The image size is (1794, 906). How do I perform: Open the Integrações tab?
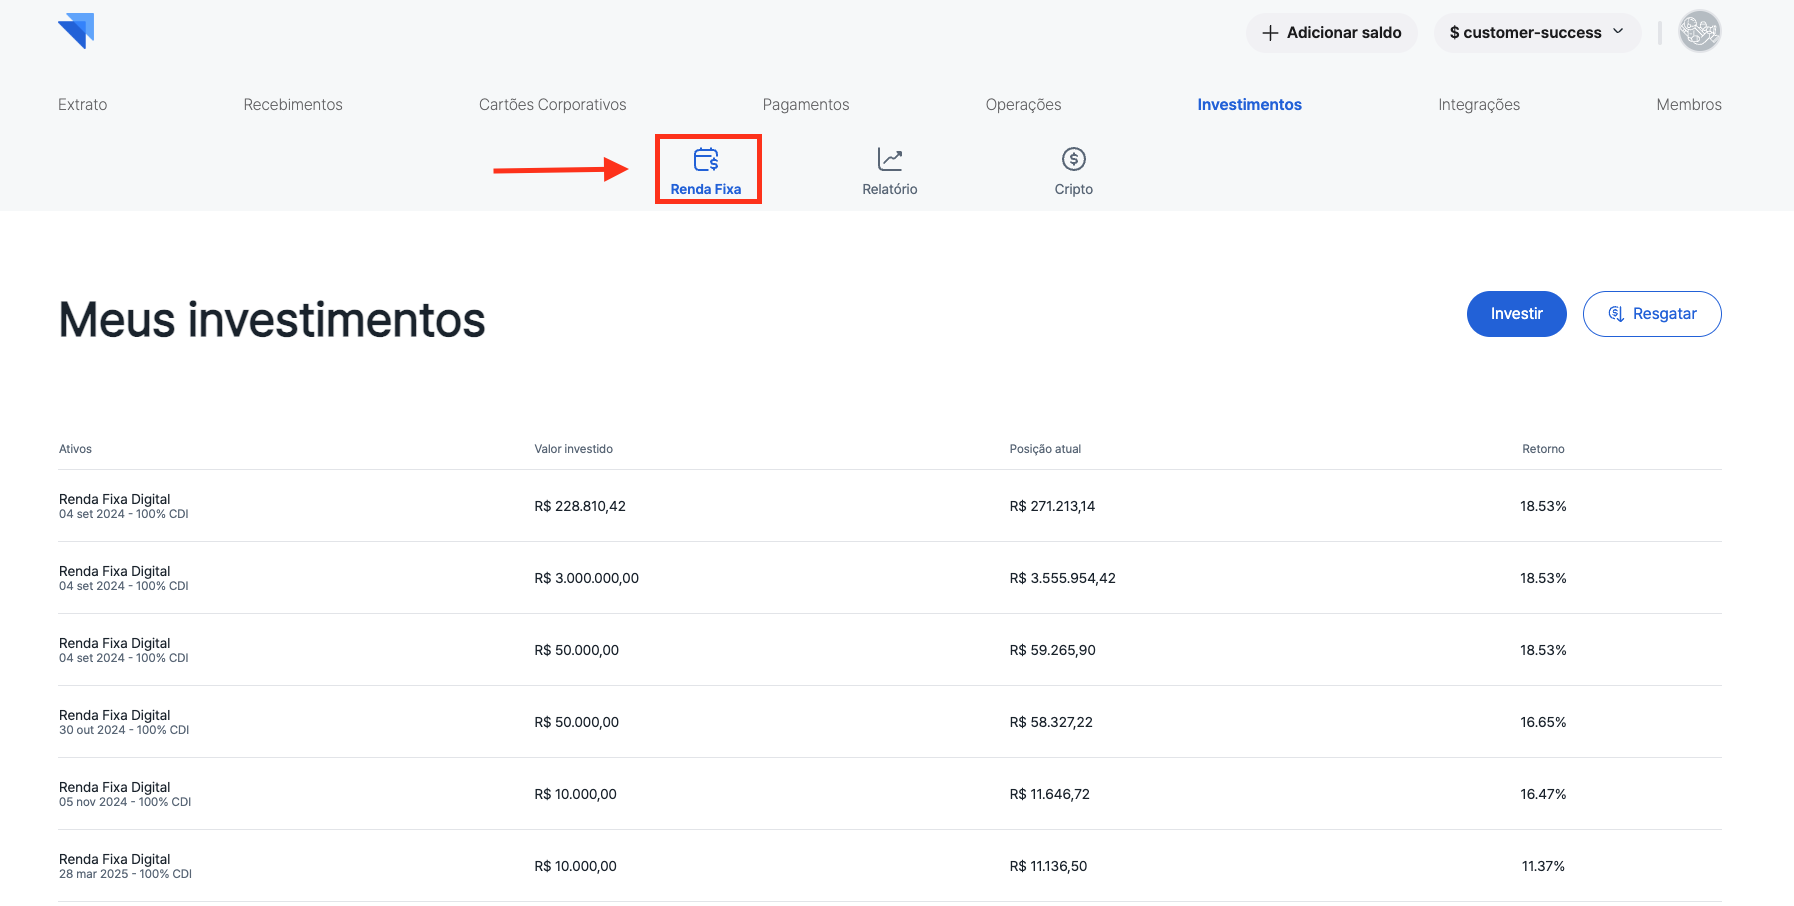coord(1478,105)
